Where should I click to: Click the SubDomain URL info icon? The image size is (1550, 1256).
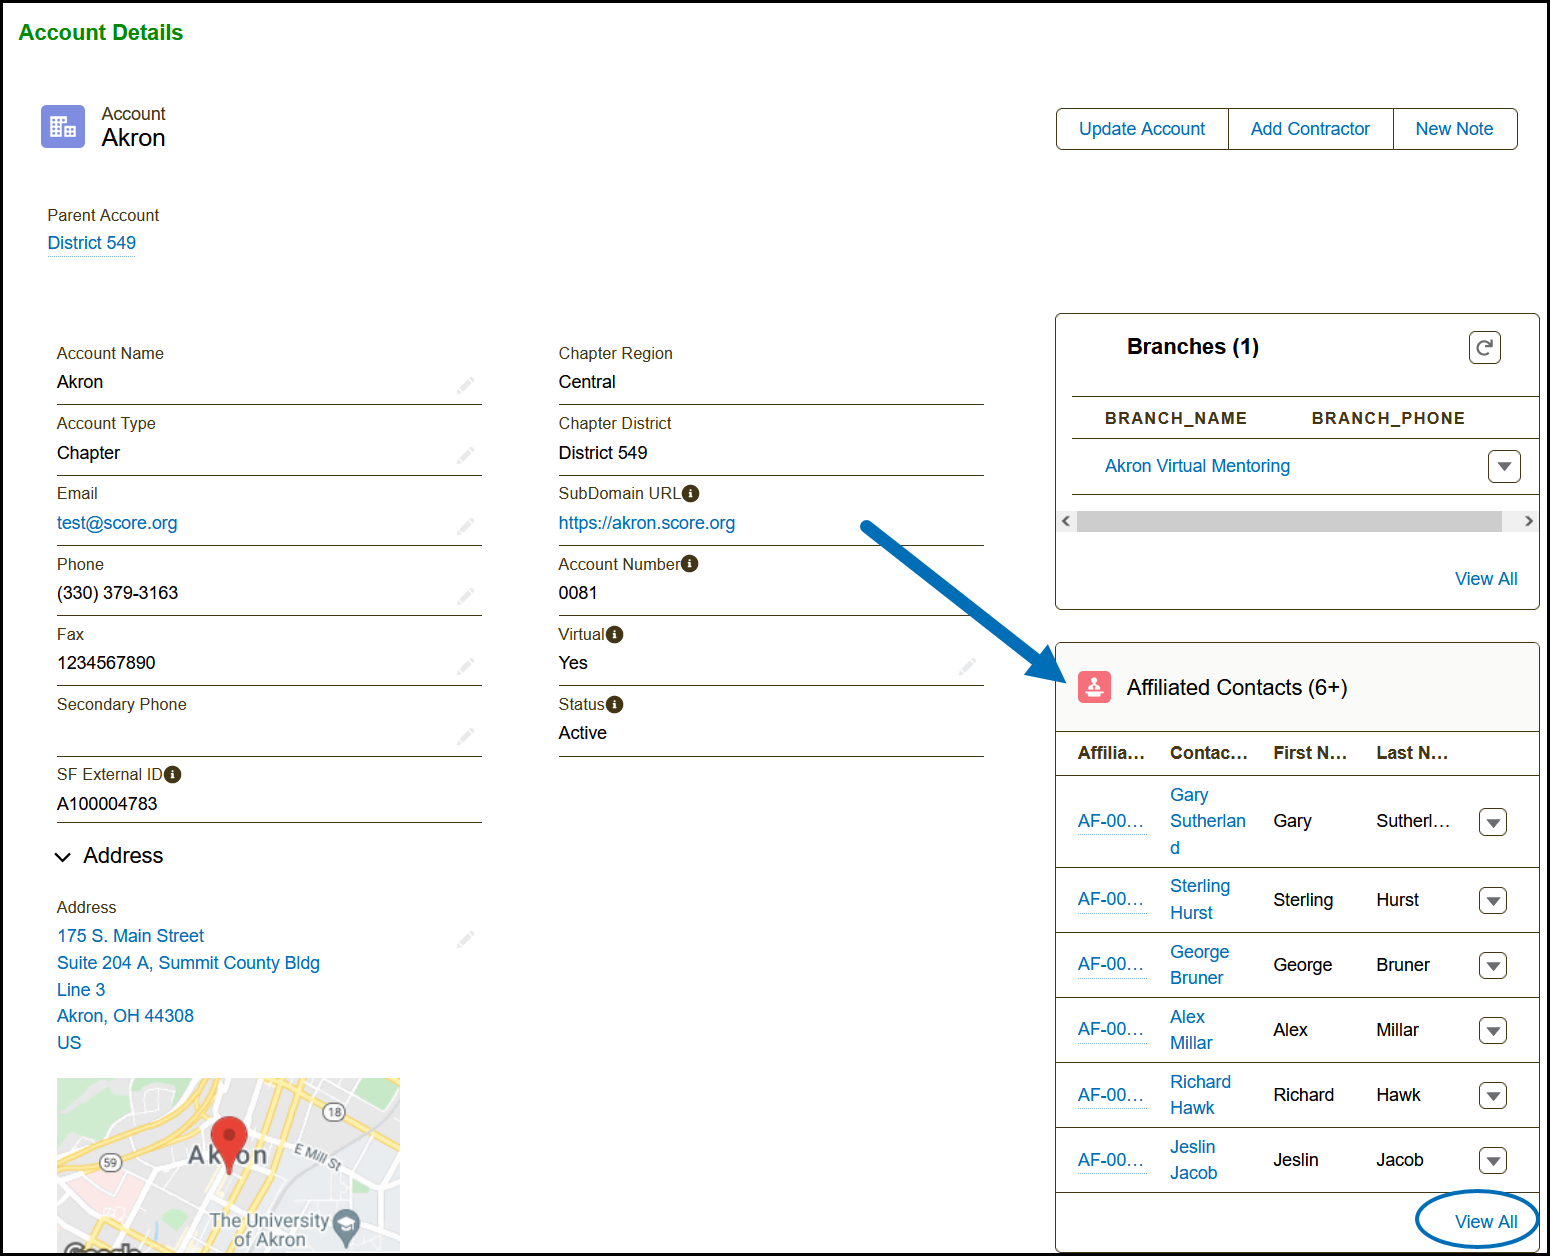[690, 493]
